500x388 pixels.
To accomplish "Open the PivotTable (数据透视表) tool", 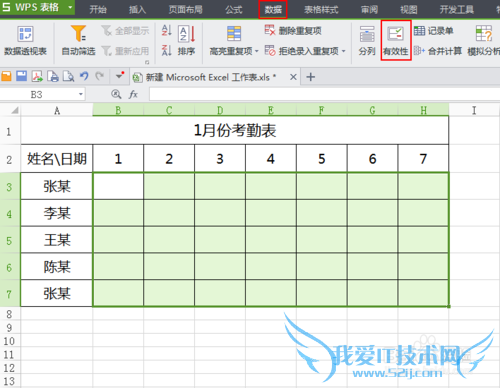I will click(25, 41).
